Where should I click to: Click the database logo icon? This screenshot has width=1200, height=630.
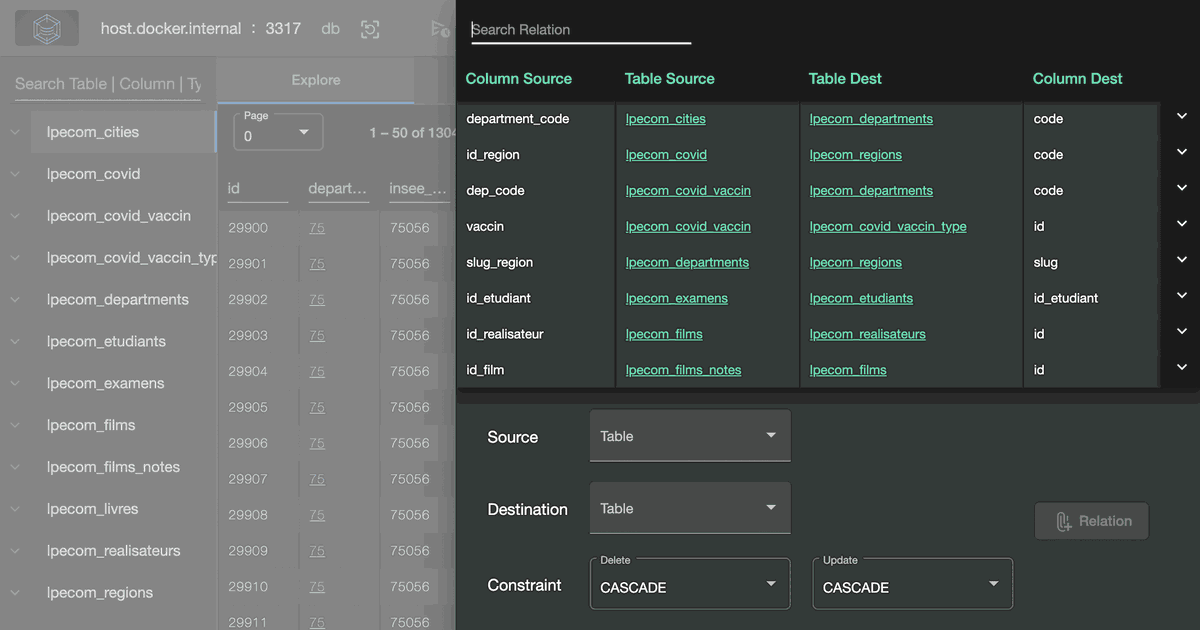47,29
